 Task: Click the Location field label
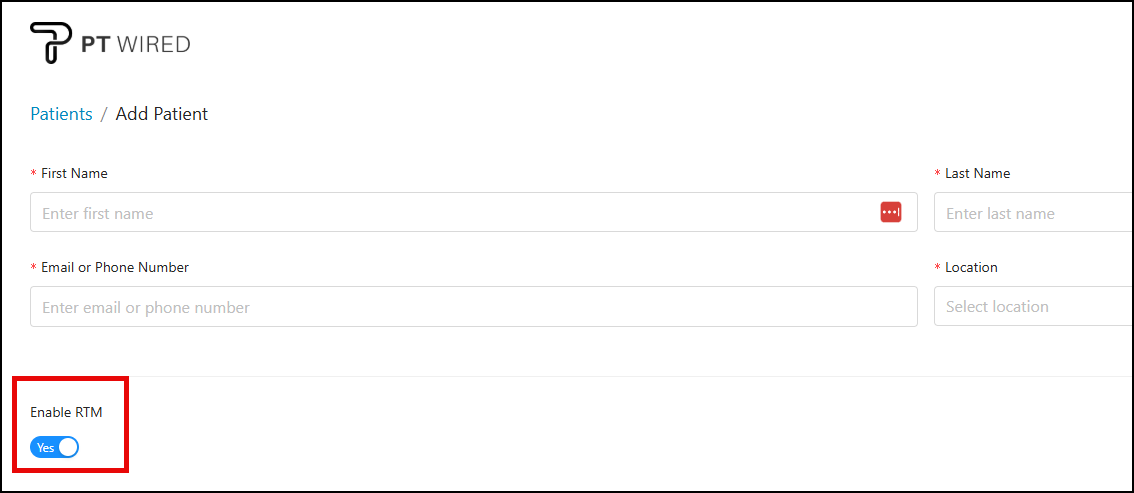point(971,267)
